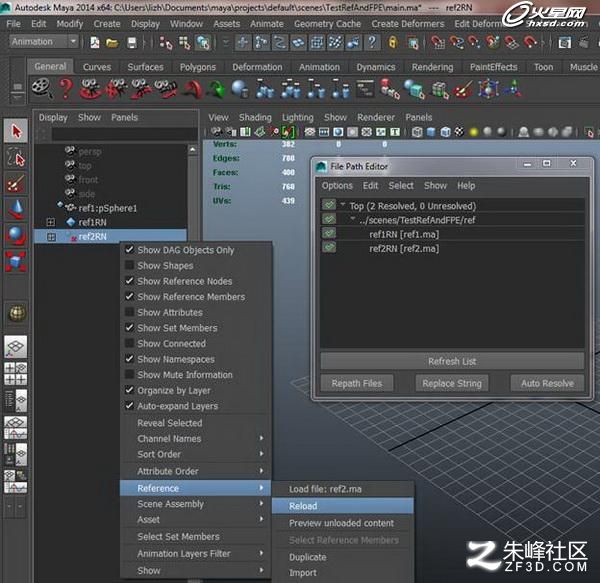Image resolution: width=600 pixels, height=583 pixels.
Task: Click the question mark help icon in status line
Action: coord(372,42)
